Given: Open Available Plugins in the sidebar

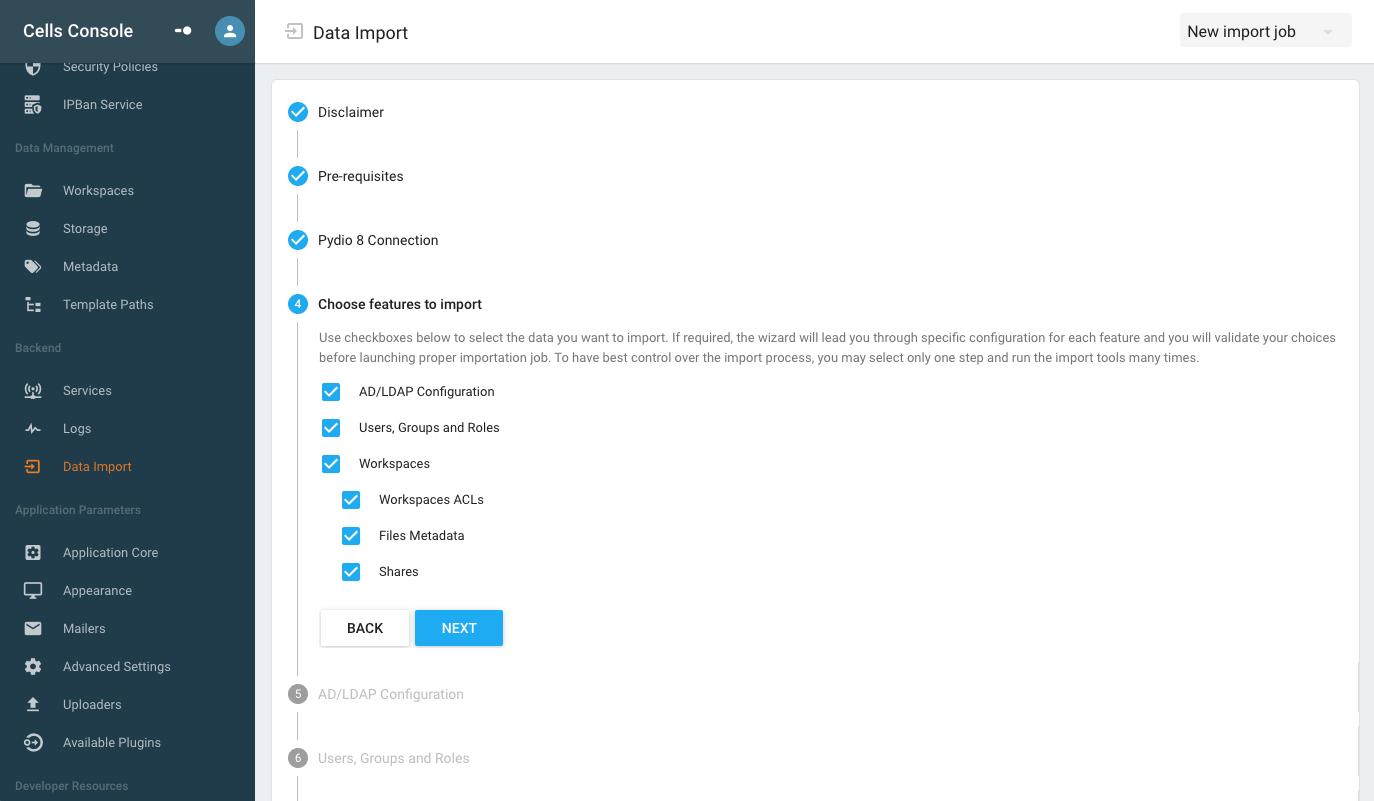Looking at the screenshot, I should coord(112,743).
